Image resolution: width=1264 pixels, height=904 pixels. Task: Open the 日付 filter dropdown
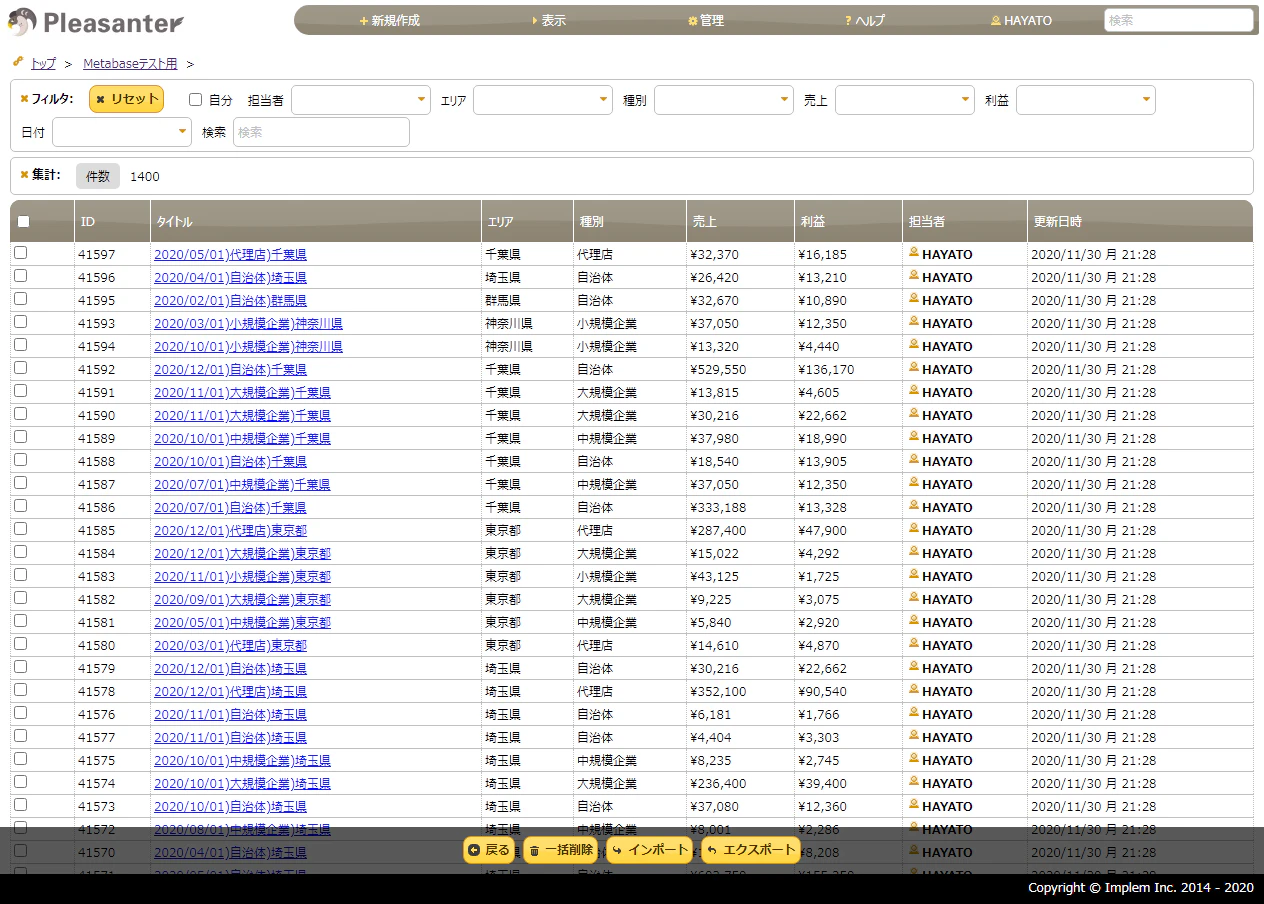coord(122,132)
